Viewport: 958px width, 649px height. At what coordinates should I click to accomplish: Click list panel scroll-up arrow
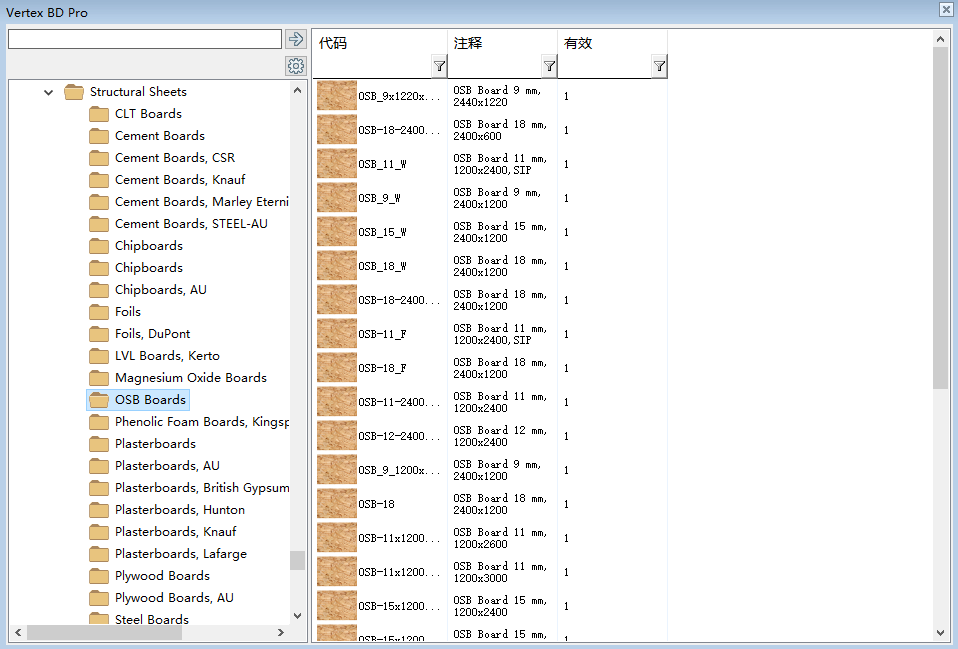(940, 39)
